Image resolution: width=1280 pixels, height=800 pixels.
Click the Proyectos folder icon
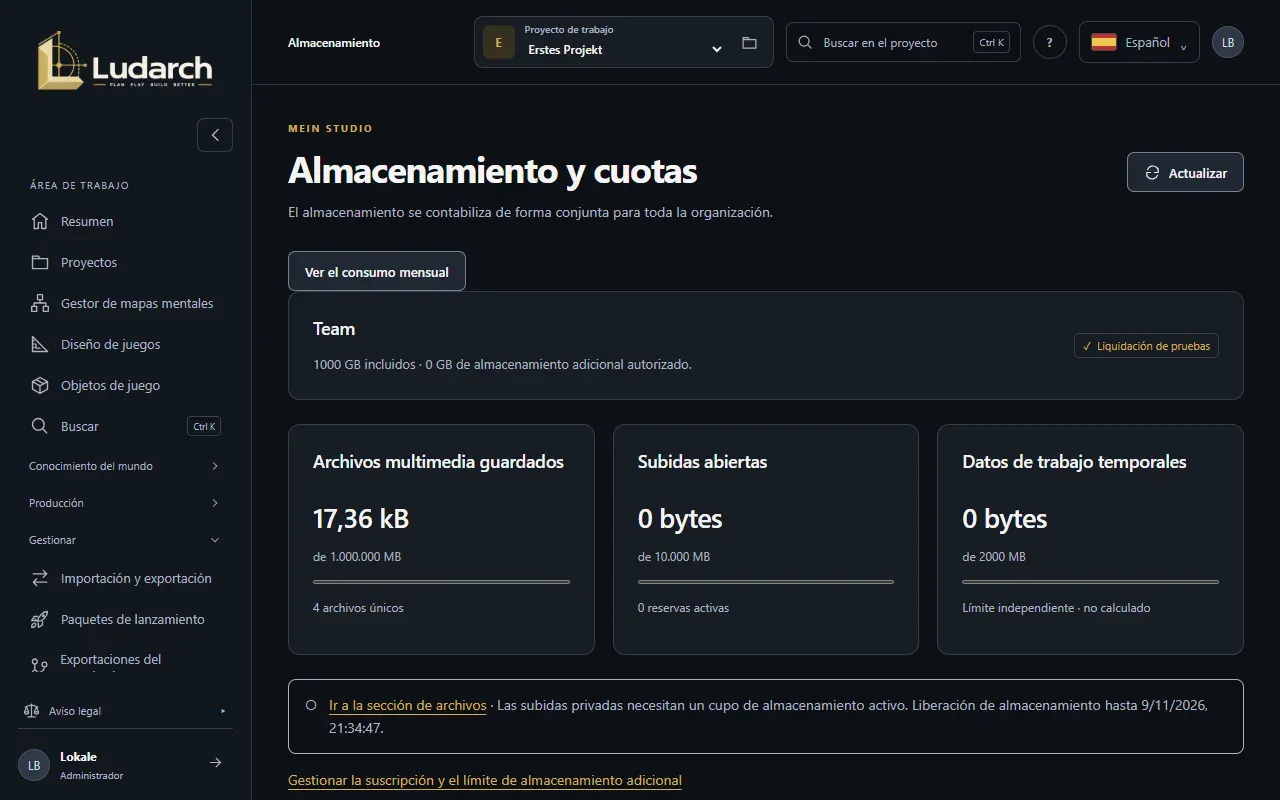pos(40,262)
